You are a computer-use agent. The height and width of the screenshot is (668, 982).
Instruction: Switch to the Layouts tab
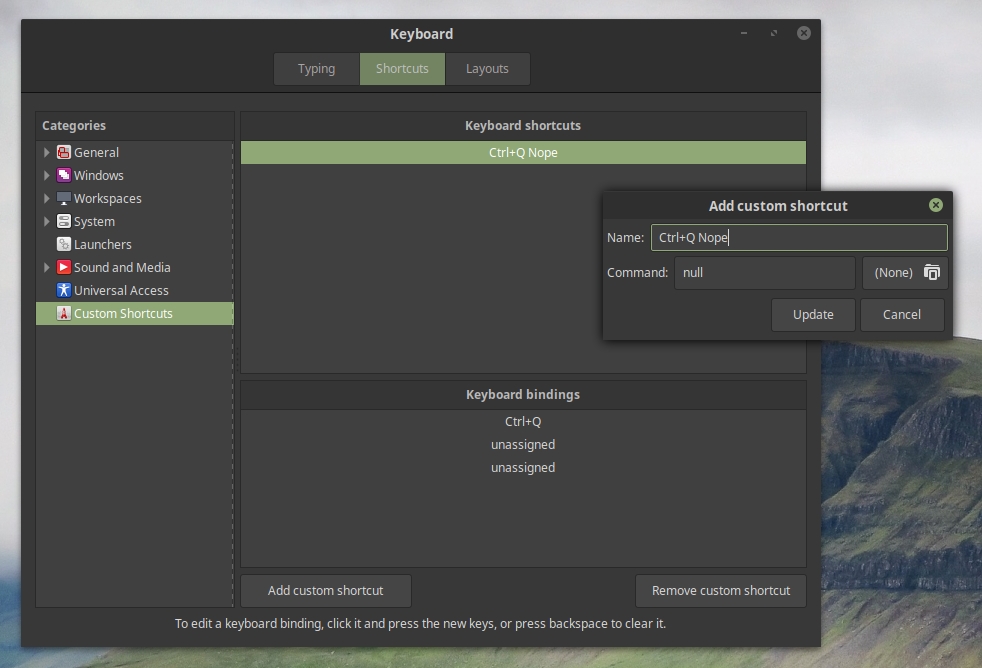tap(487, 69)
